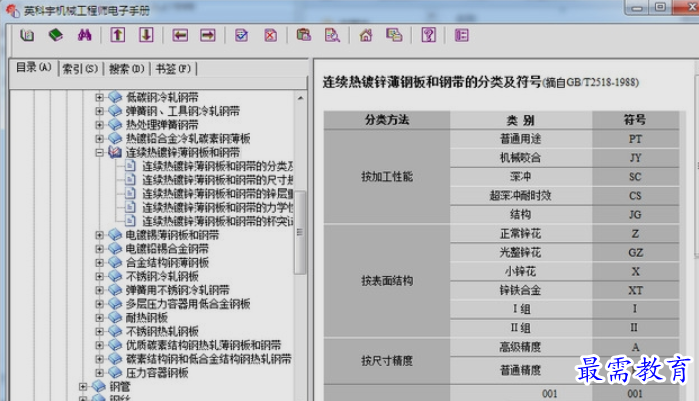Viewport: 699px width, 401px height.
Task: Click the up arrow toolbar button
Action: point(118,35)
